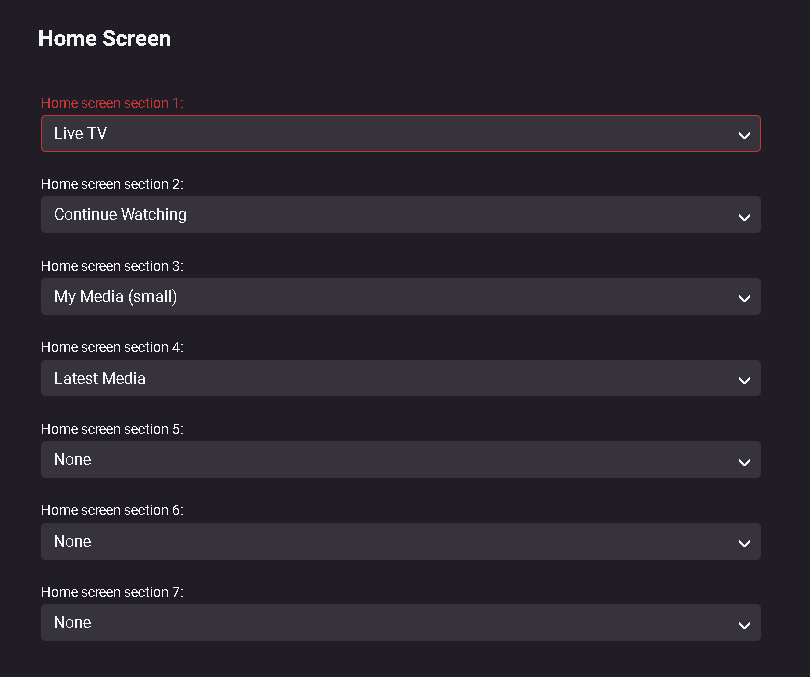Click the chevron arrow beside Latest Media

[x=743, y=380]
